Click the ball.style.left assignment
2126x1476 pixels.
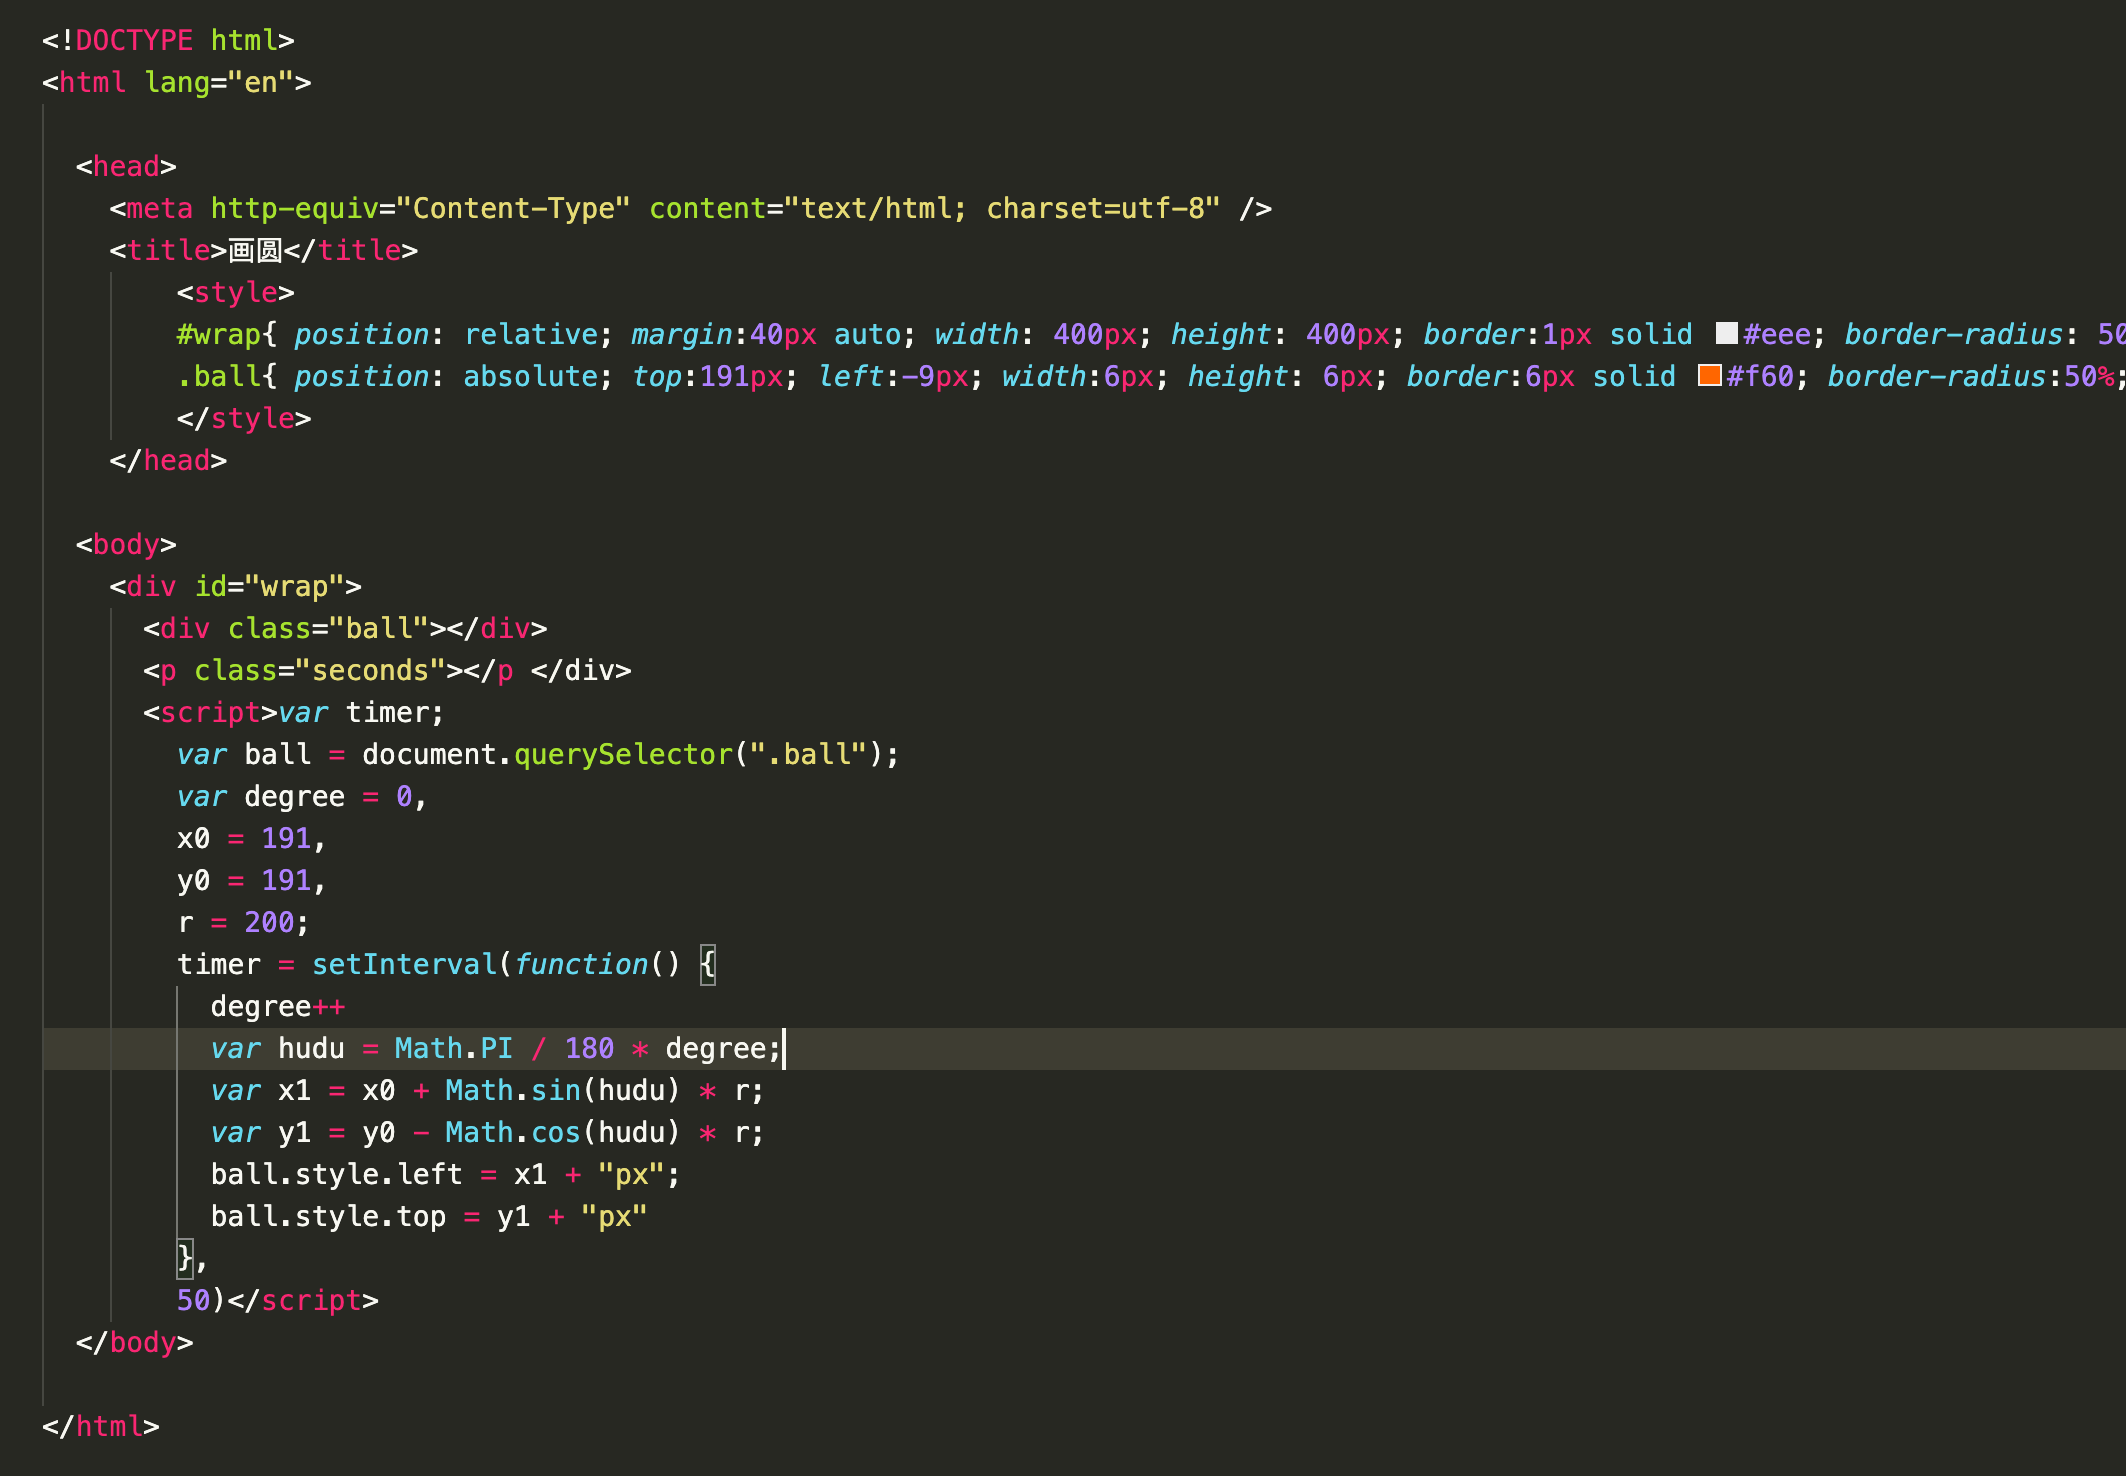(336, 1174)
